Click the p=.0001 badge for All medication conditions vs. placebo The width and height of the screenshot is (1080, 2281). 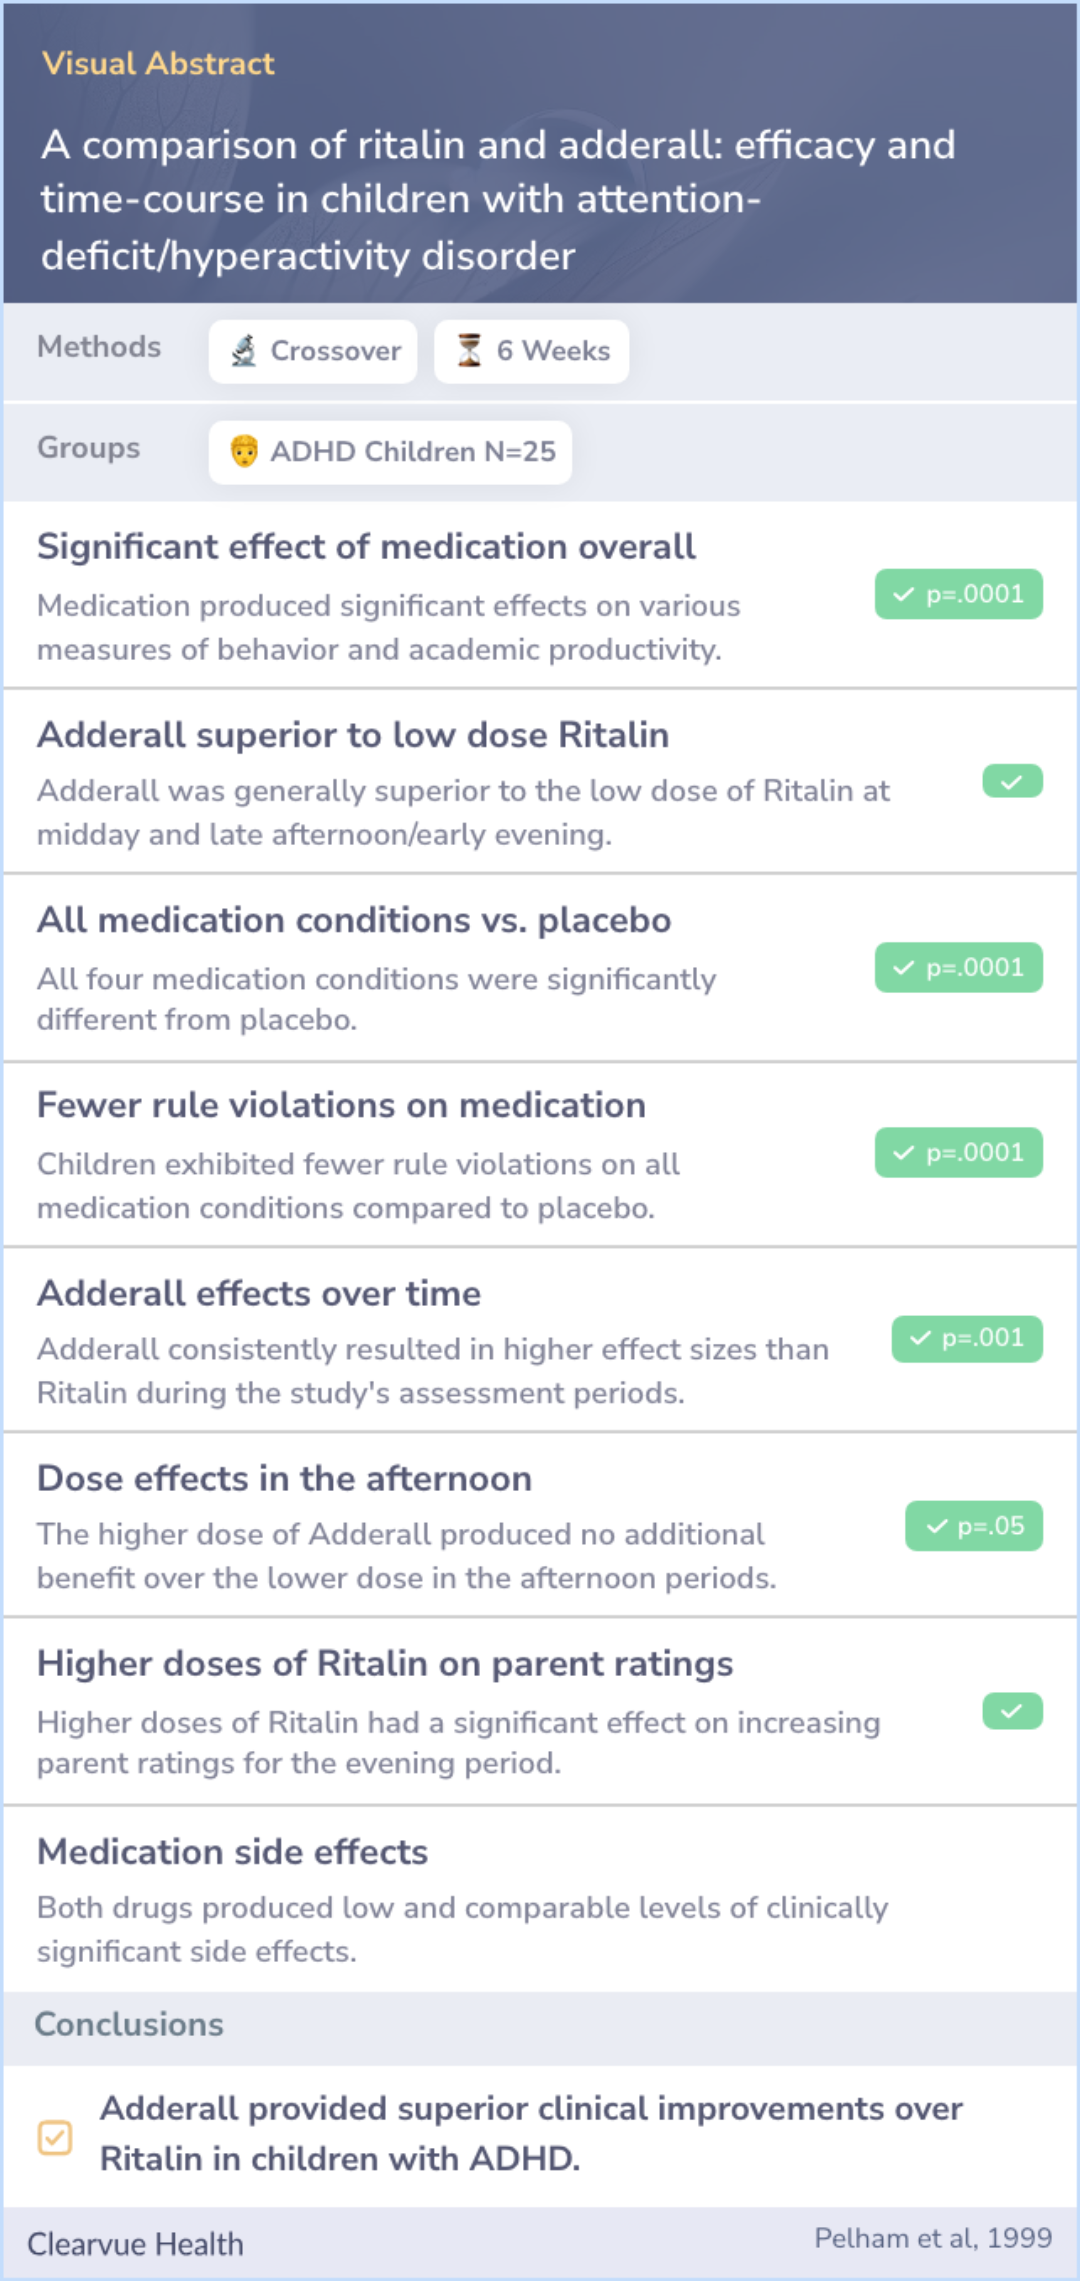(x=958, y=967)
